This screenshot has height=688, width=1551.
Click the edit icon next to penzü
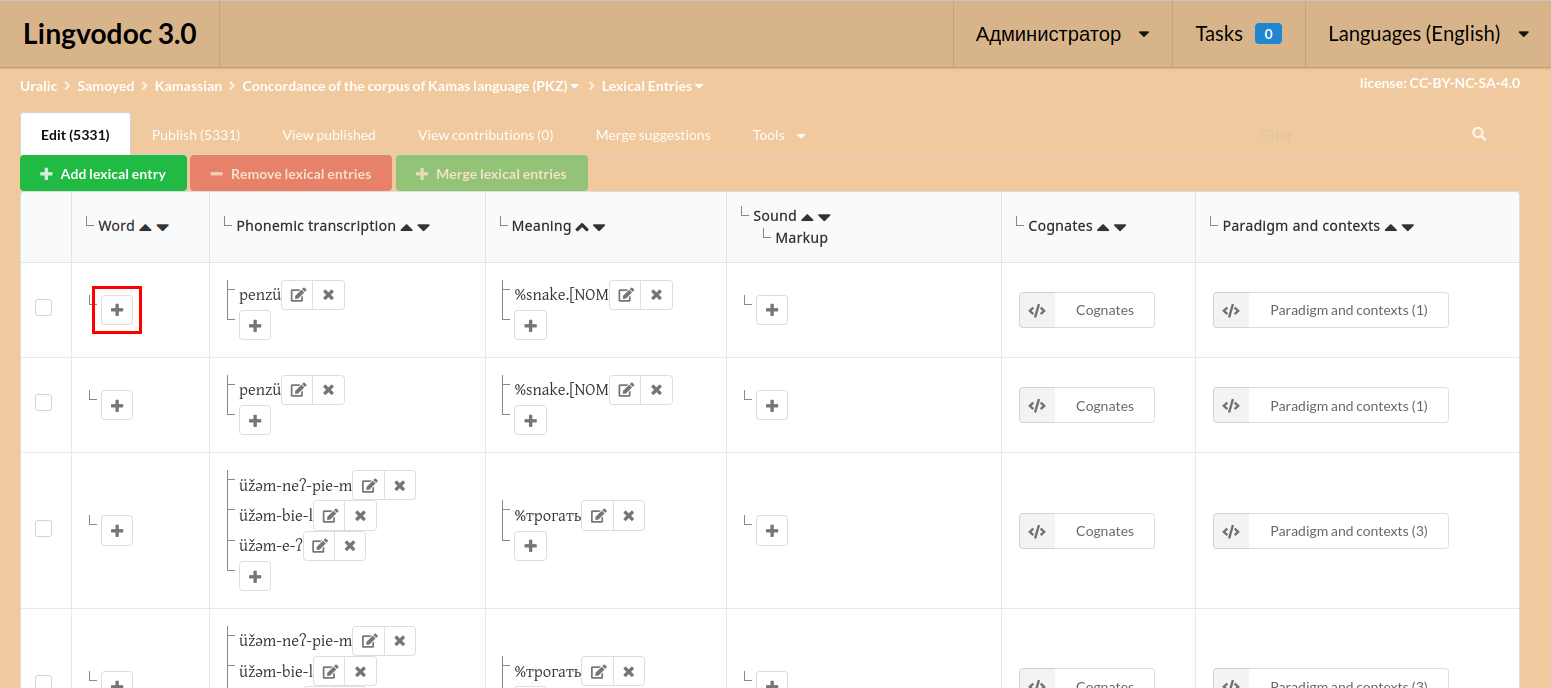click(297, 294)
